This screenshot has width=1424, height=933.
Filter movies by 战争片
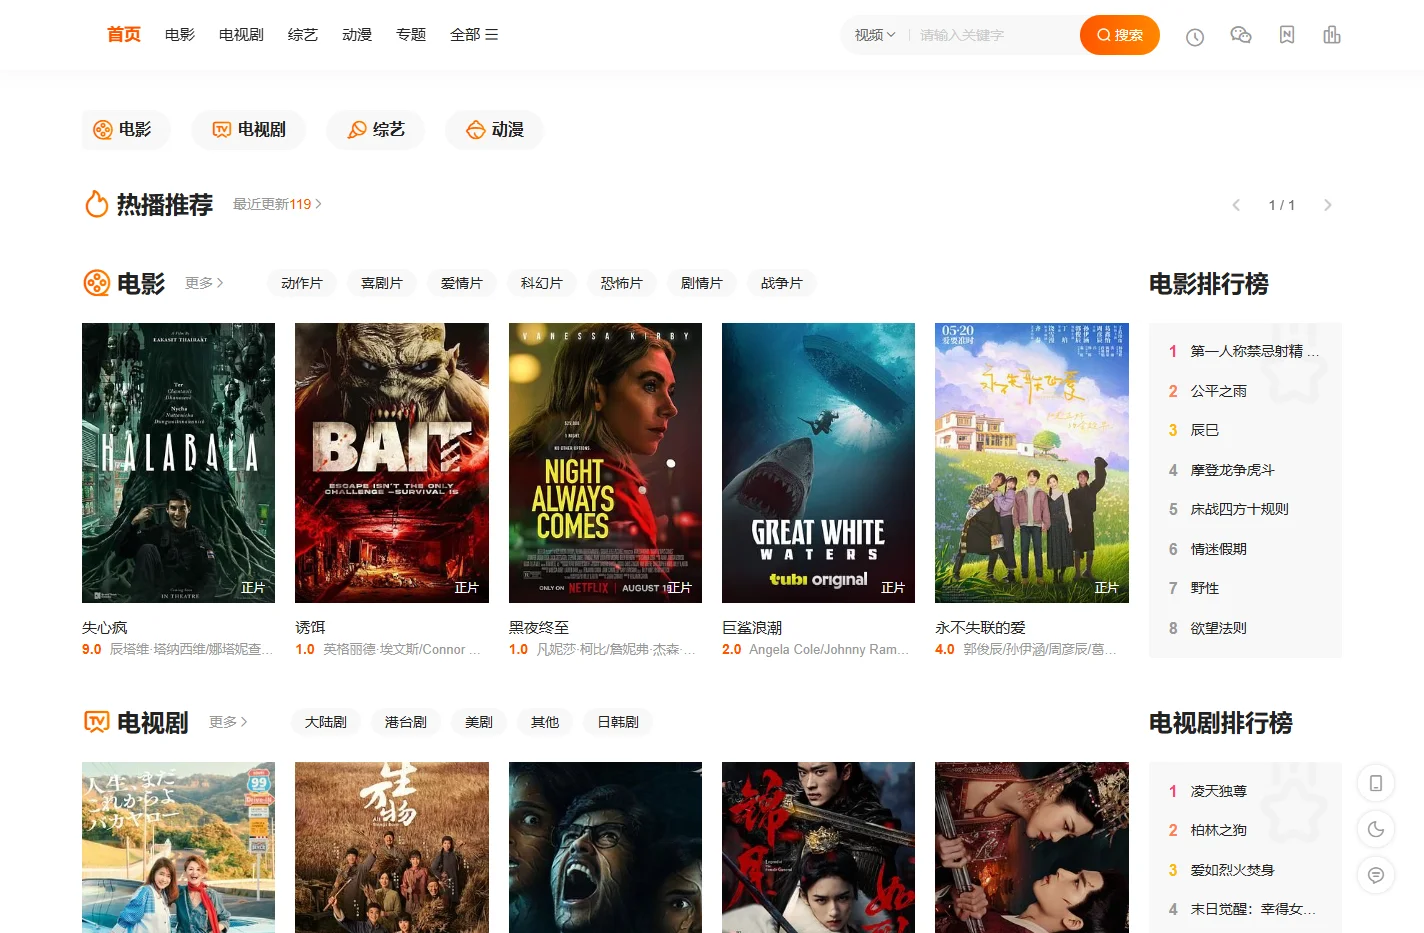[782, 283]
